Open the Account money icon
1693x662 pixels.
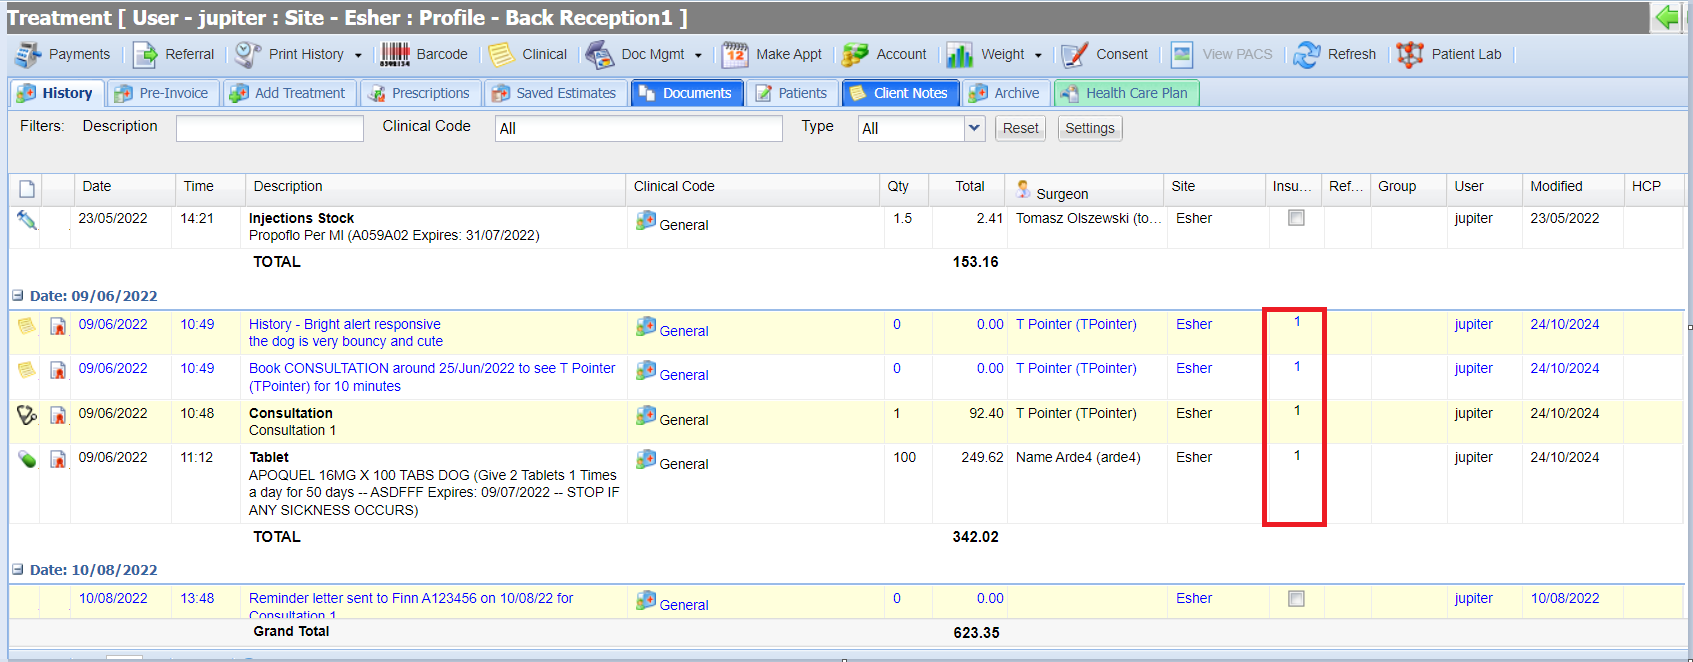(855, 54)
